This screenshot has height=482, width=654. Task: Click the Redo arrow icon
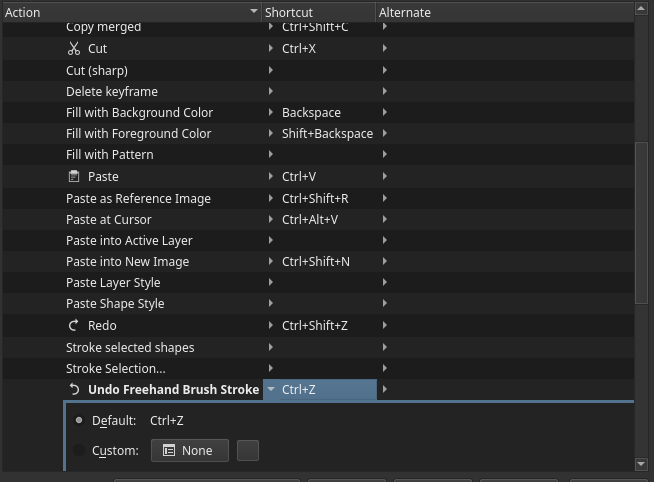coord(73,326)
